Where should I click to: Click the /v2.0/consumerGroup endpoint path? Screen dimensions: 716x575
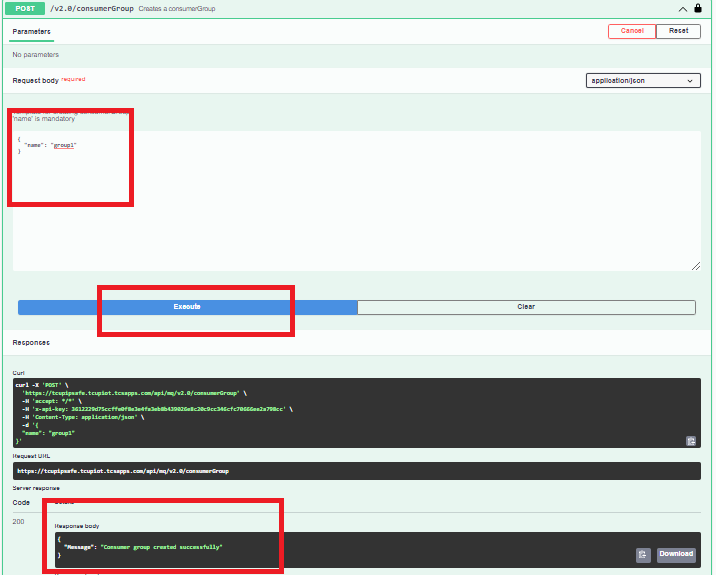pos(92,9)
